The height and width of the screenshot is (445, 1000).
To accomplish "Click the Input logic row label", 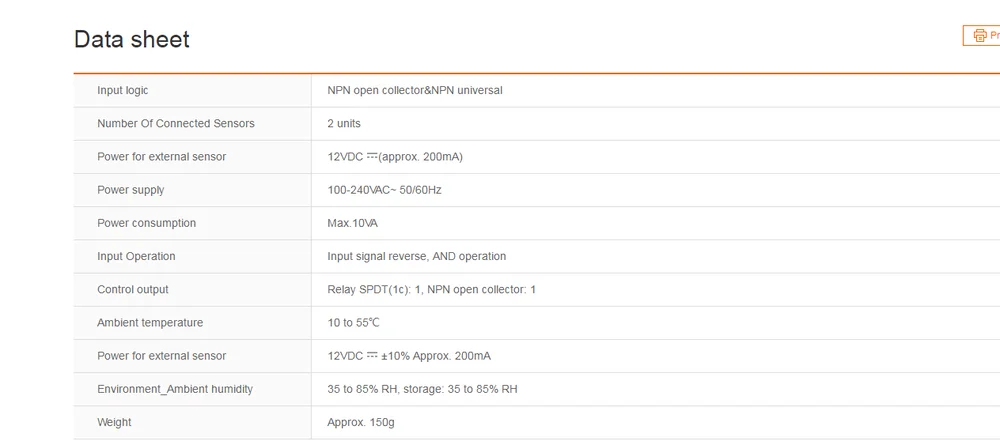I will pyautogui.click(x=122, y=91).
